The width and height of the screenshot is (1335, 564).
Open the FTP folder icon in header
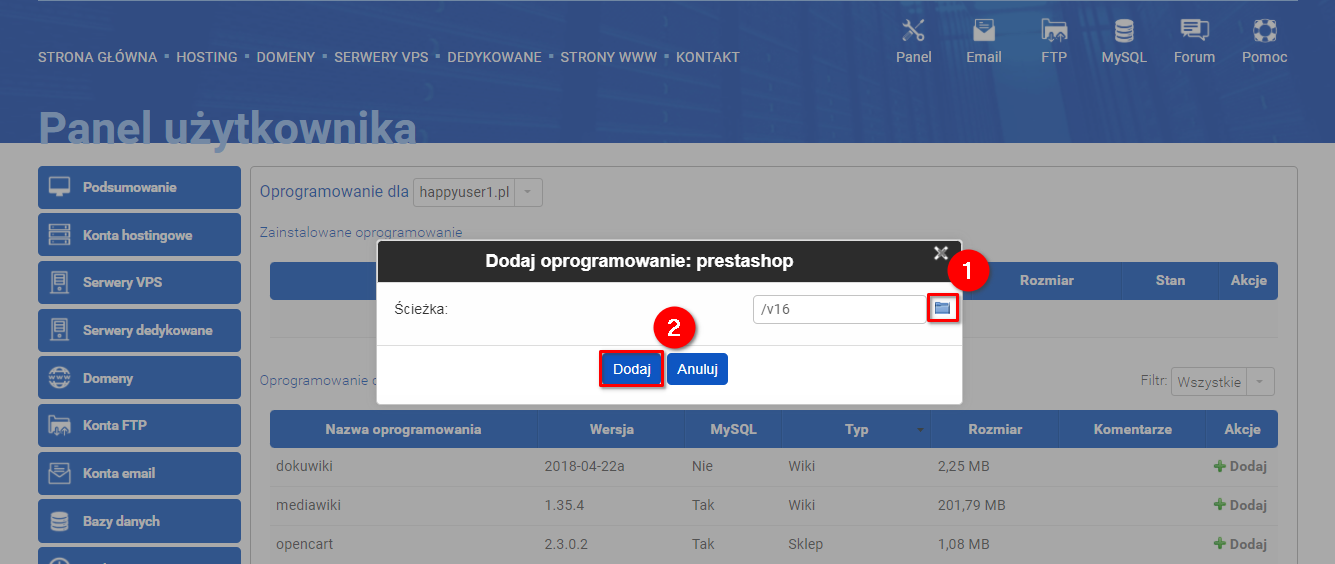click(x=1054, y=30)
